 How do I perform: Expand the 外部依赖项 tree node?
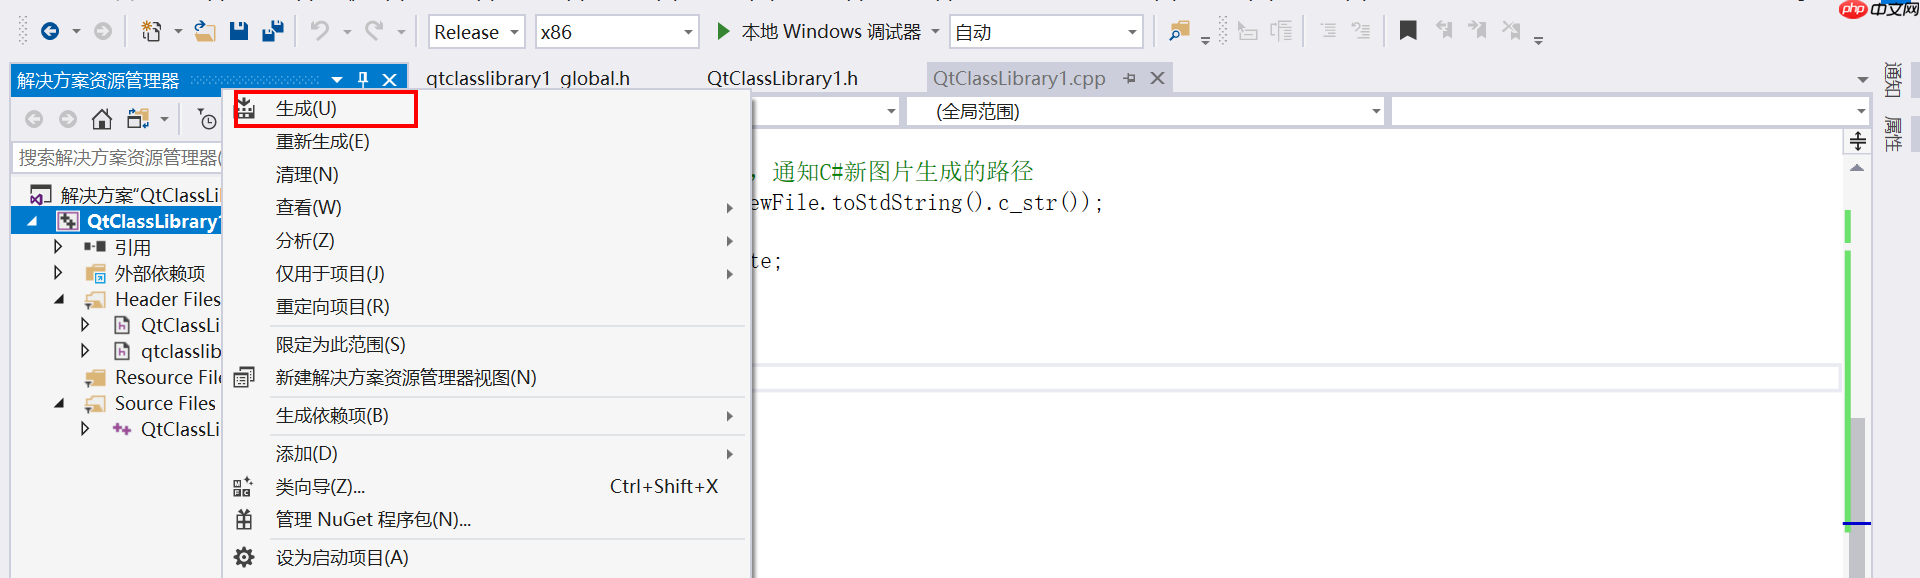coord(58,272)
